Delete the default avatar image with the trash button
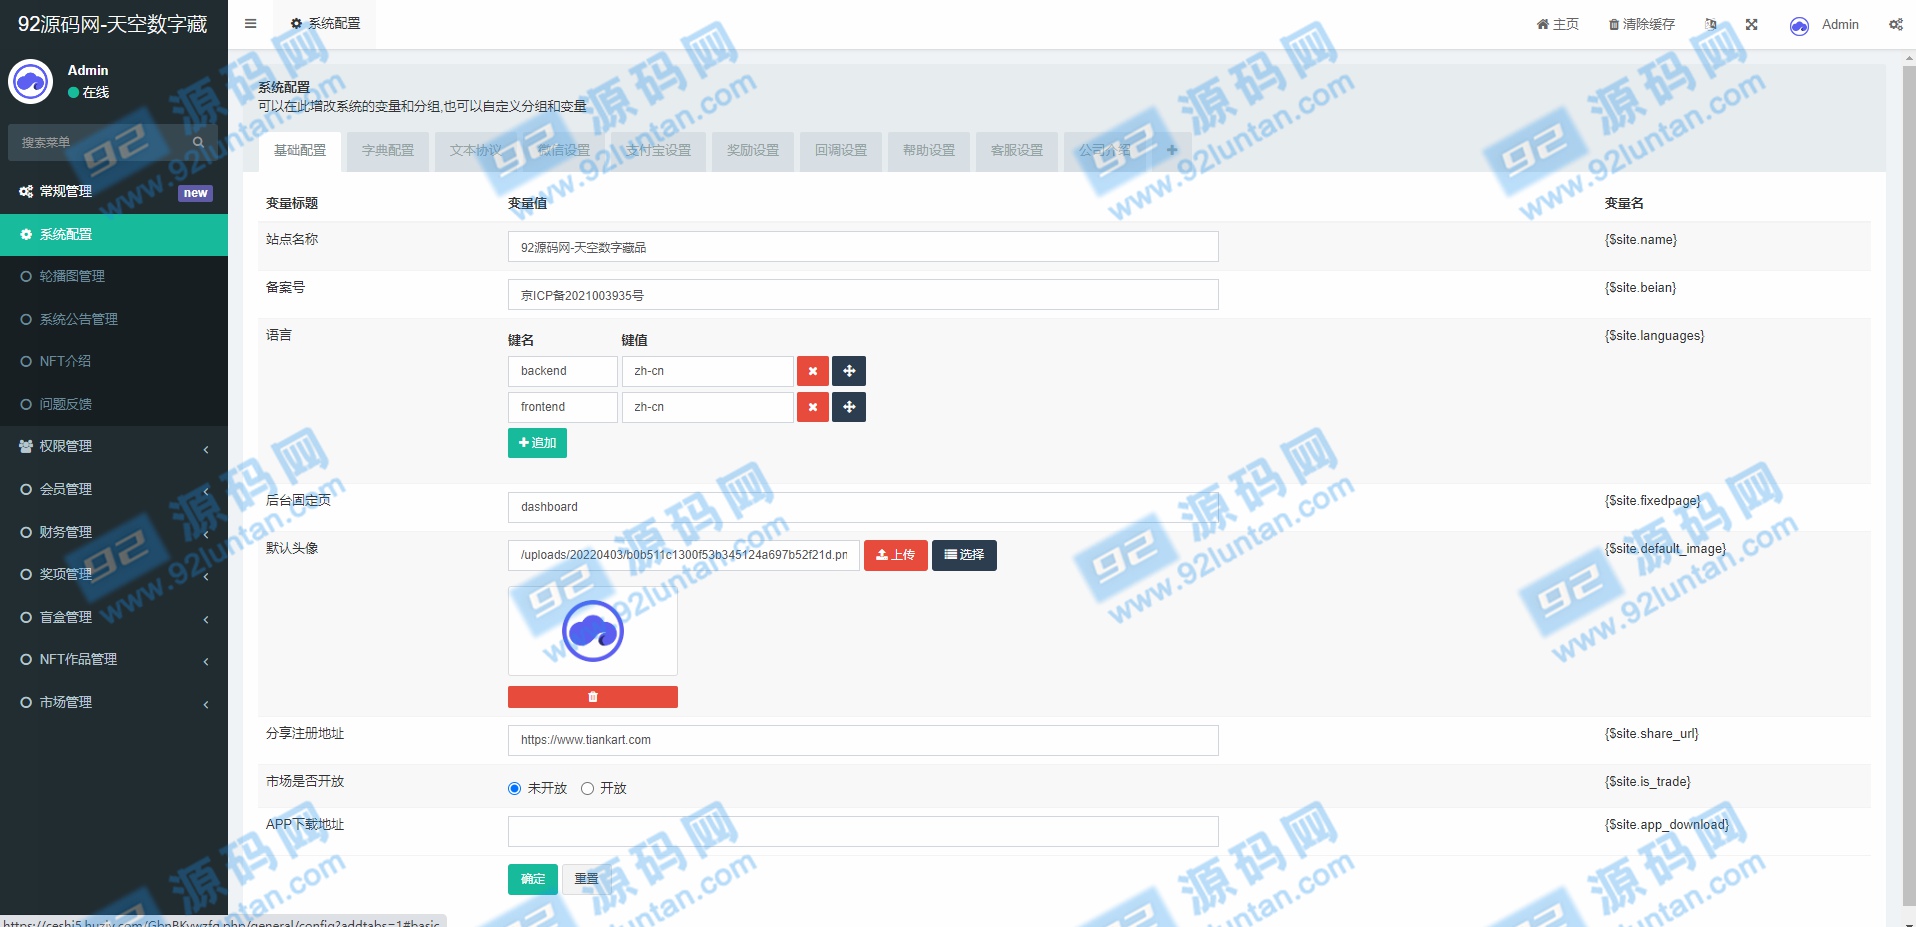1916x927 pixels. (593, 697)
